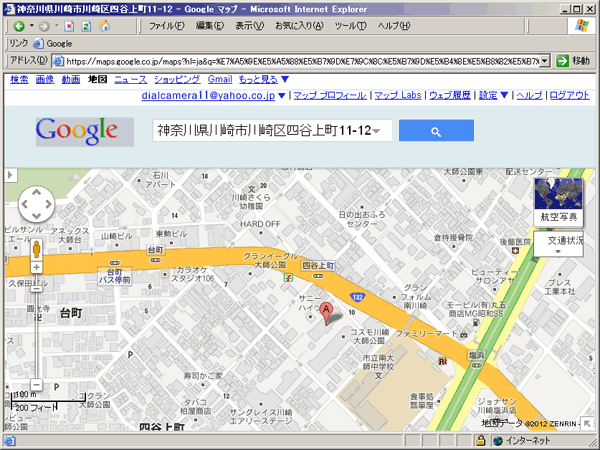Open 交通状況 traffic dropdown
The height and width of the screenshot is (450, 600).
[559, 244]
